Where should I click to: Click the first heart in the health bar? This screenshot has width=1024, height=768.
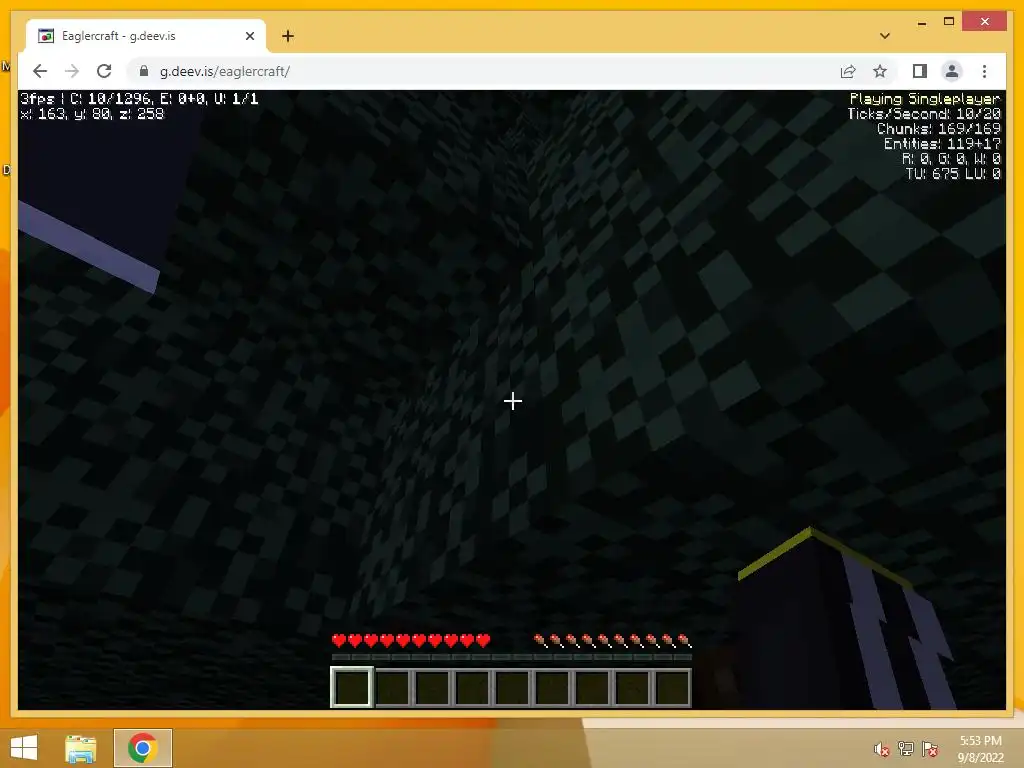pos(338,640)
